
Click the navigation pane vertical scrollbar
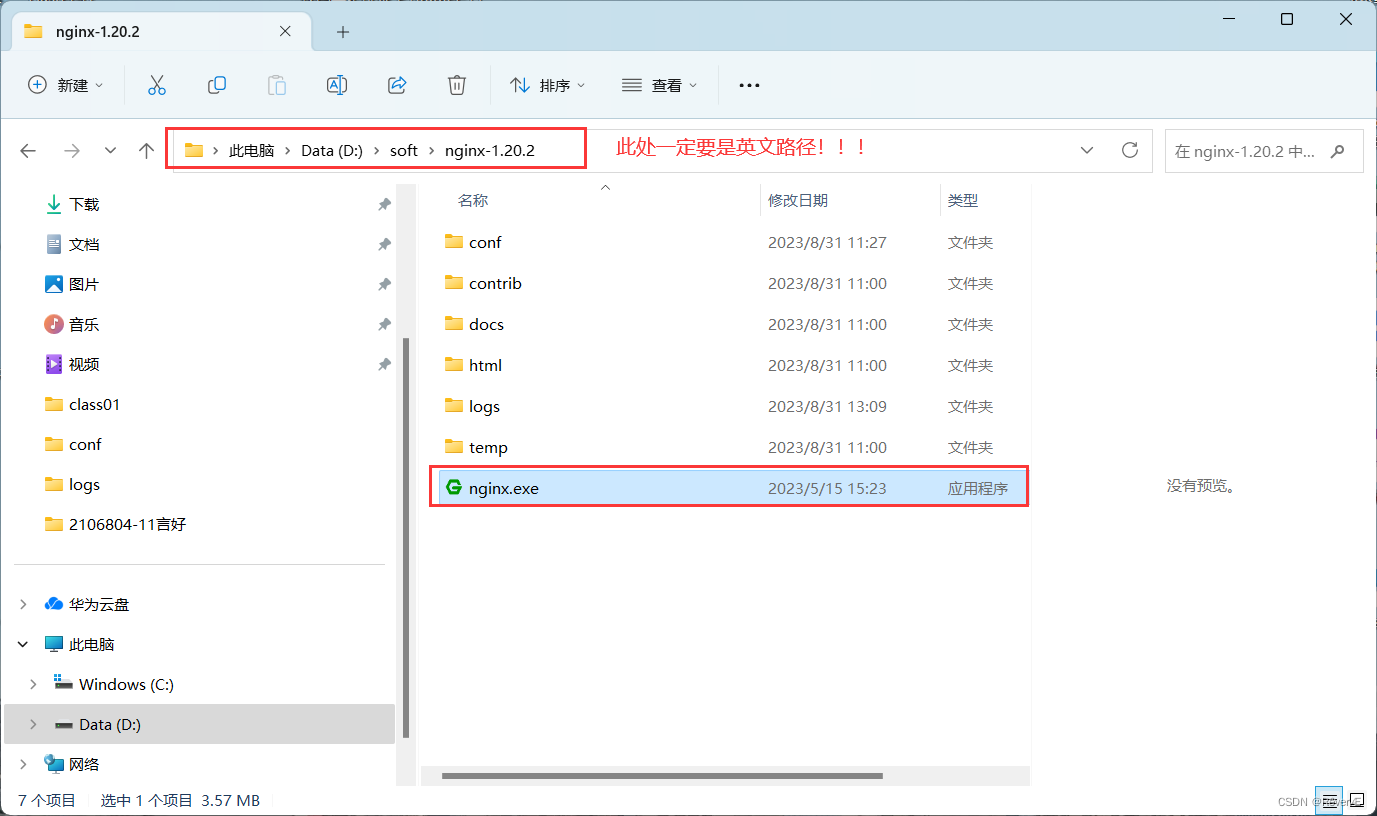tap(405, 538)
